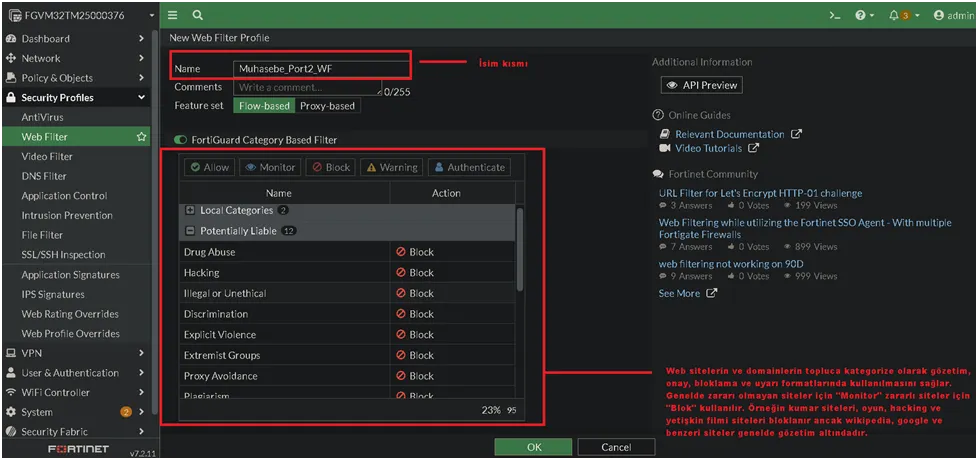Image resolution: width=978 pixels, height=460 pixels.
Task: Click the Warning action button
Action: (x=392, y=167)
